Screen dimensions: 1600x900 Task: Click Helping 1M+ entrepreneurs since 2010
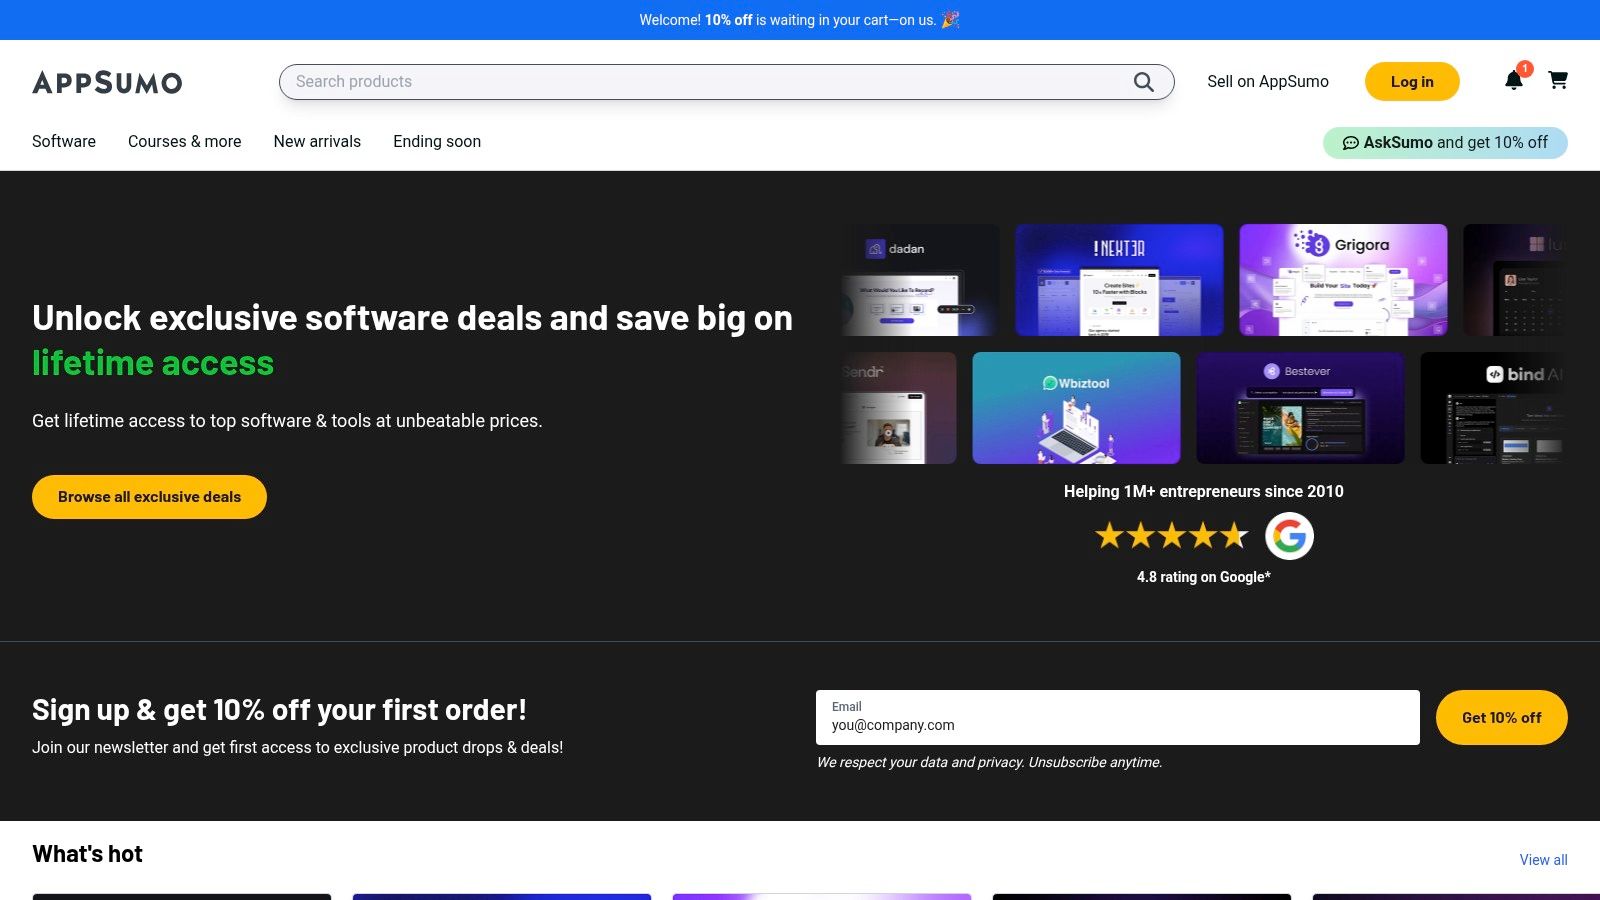click(1204, 491)
